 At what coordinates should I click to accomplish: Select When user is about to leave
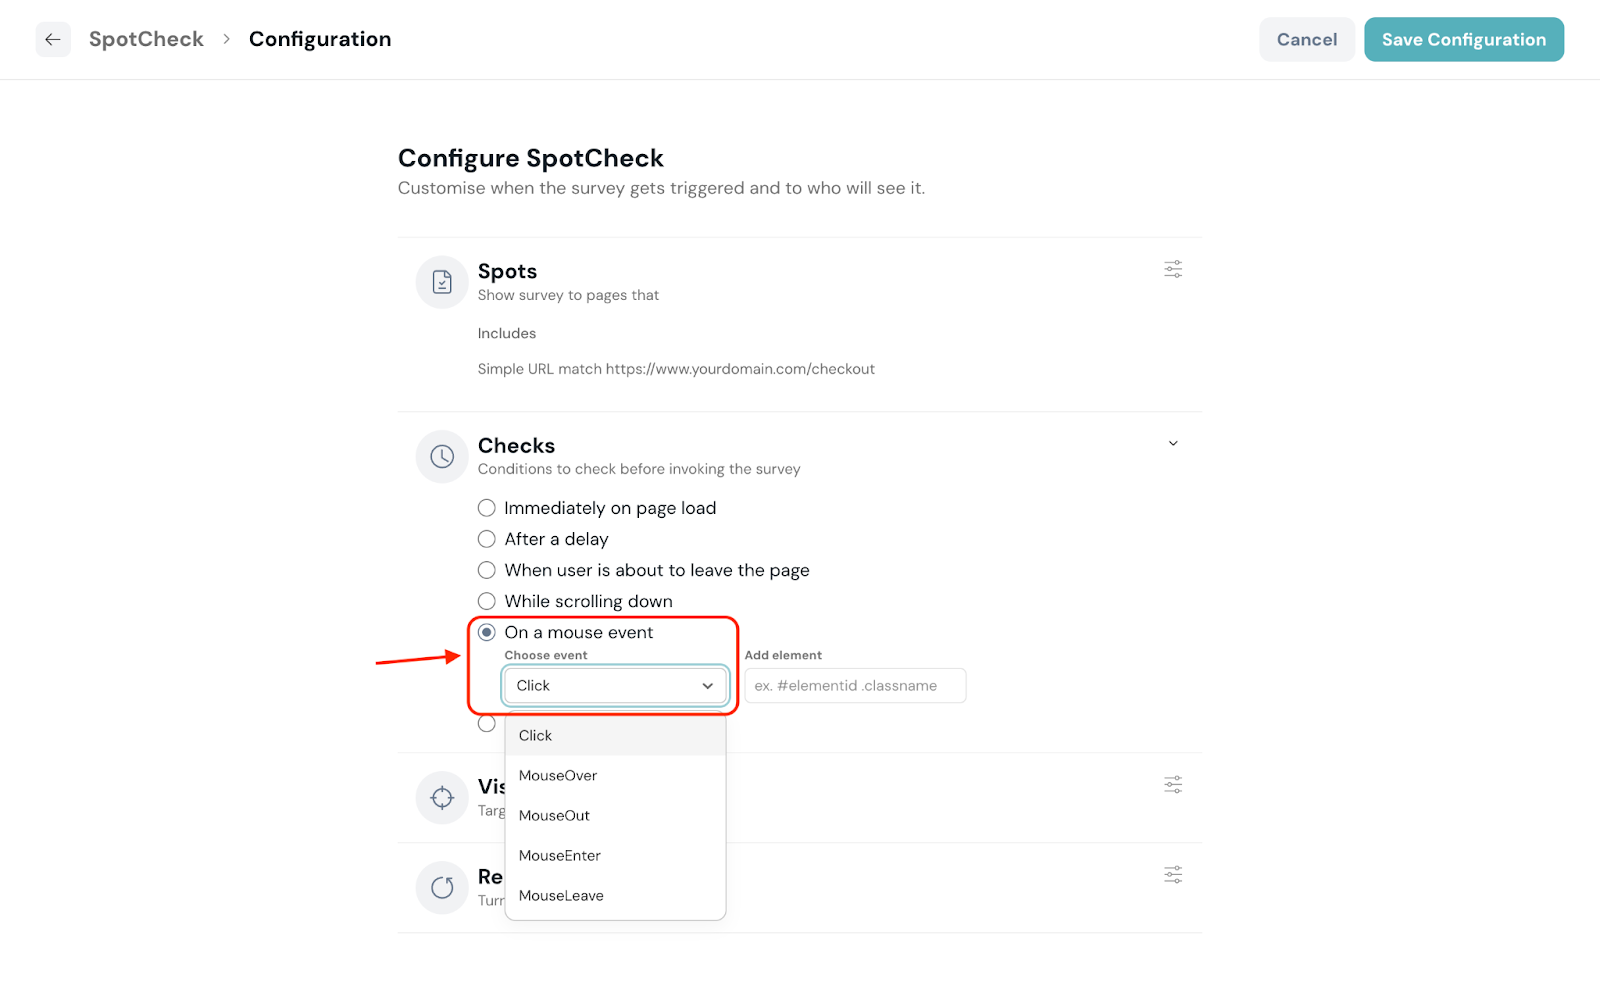tap(487, 570)
